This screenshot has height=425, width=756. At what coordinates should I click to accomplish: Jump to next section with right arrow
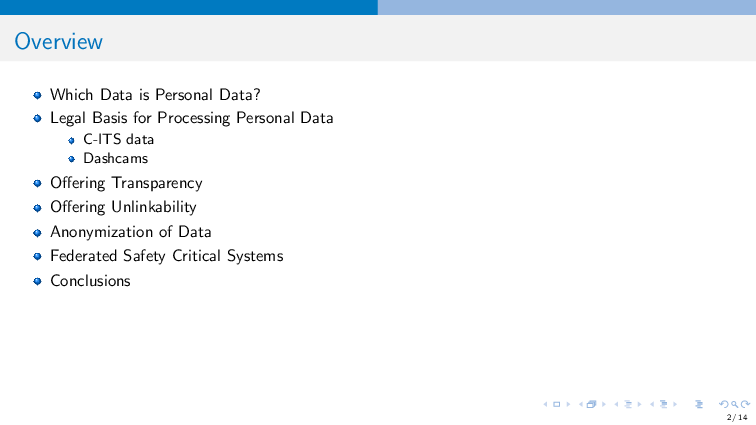(675, 404)
